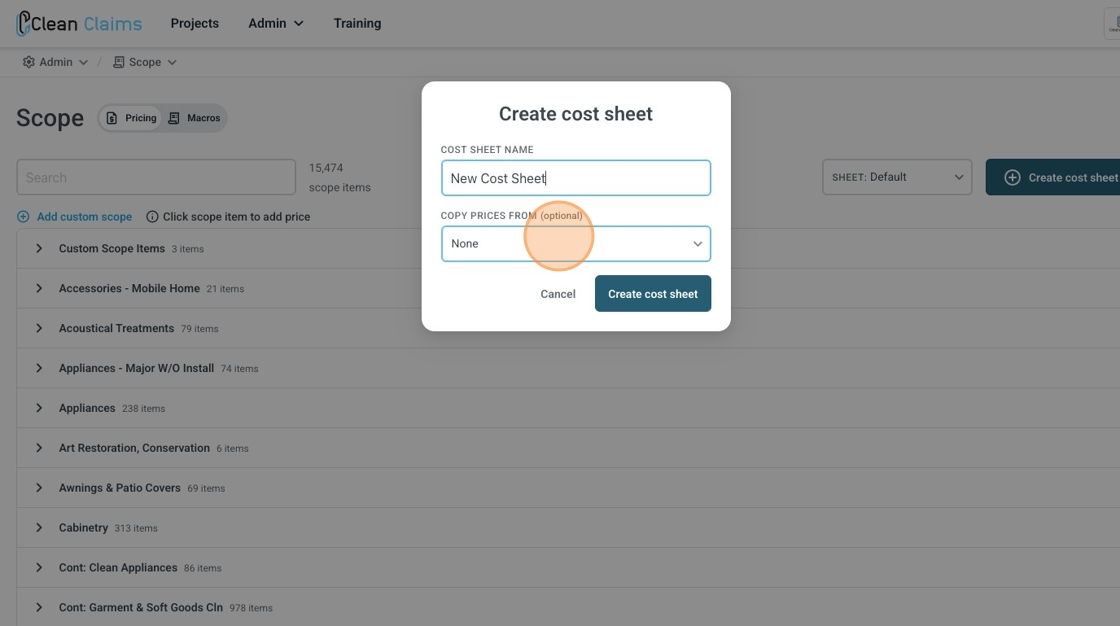
Task: Expand the Cabinetry category chevron
Action: tap(39, 527)
